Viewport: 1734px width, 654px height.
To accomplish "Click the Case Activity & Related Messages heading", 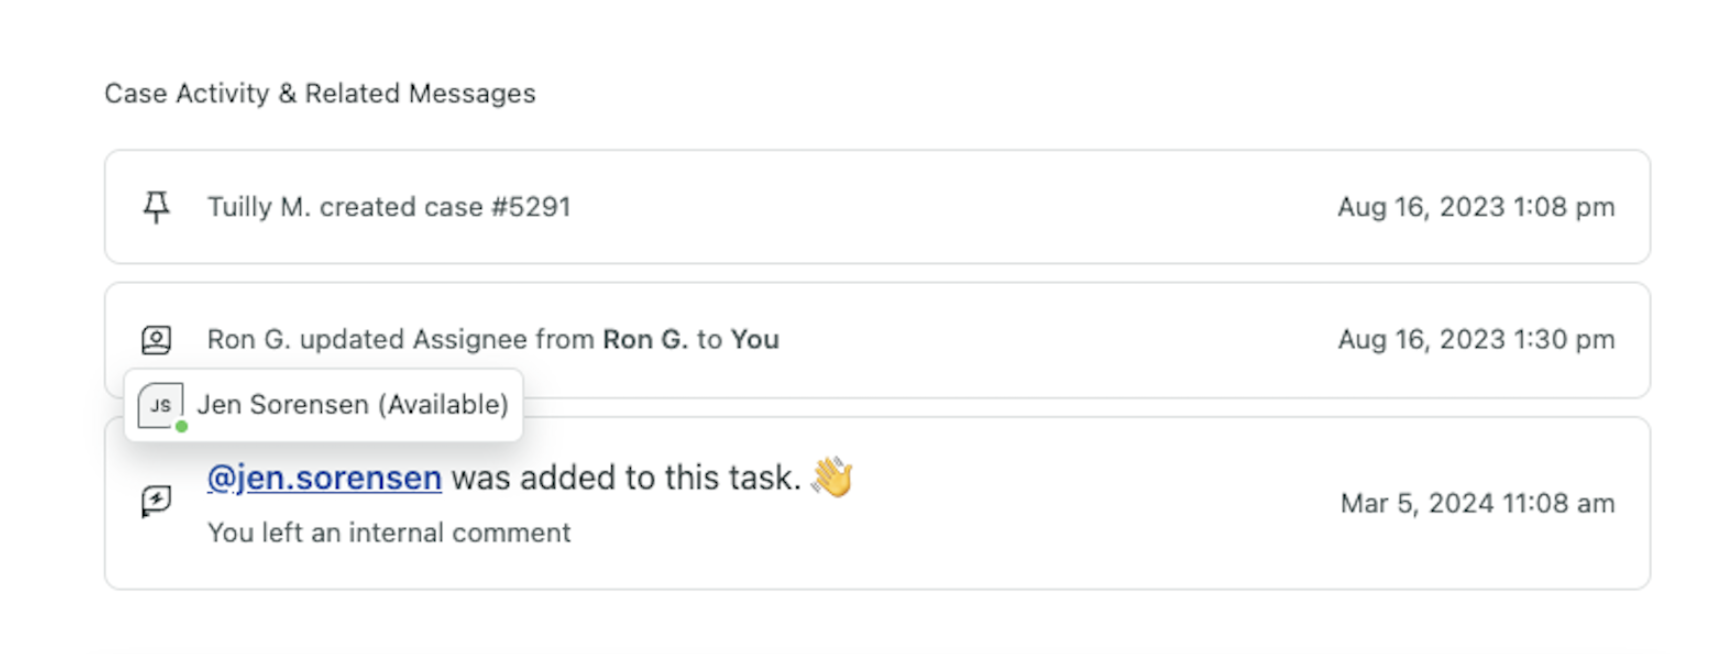I will [320, 93].
